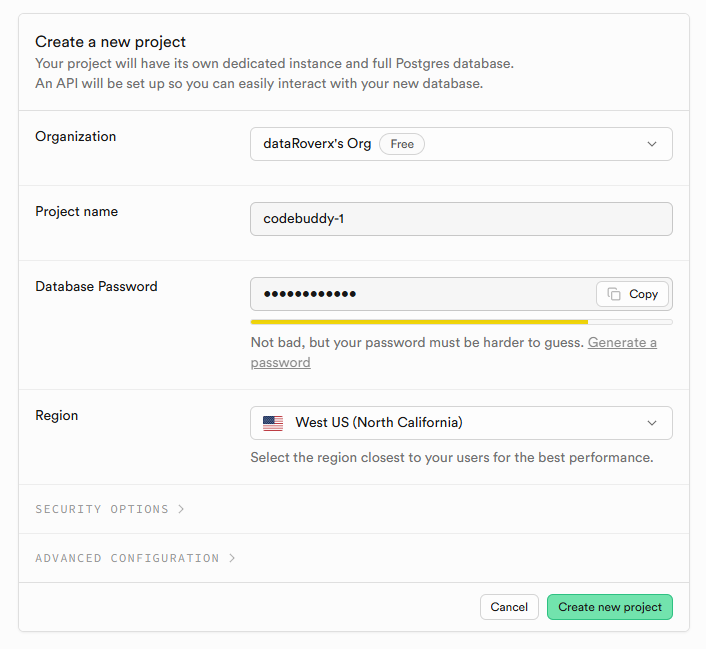Click the Organization dropdown chevron arrow
Viewport: 706px width, 649px height.
pos(652,144)
